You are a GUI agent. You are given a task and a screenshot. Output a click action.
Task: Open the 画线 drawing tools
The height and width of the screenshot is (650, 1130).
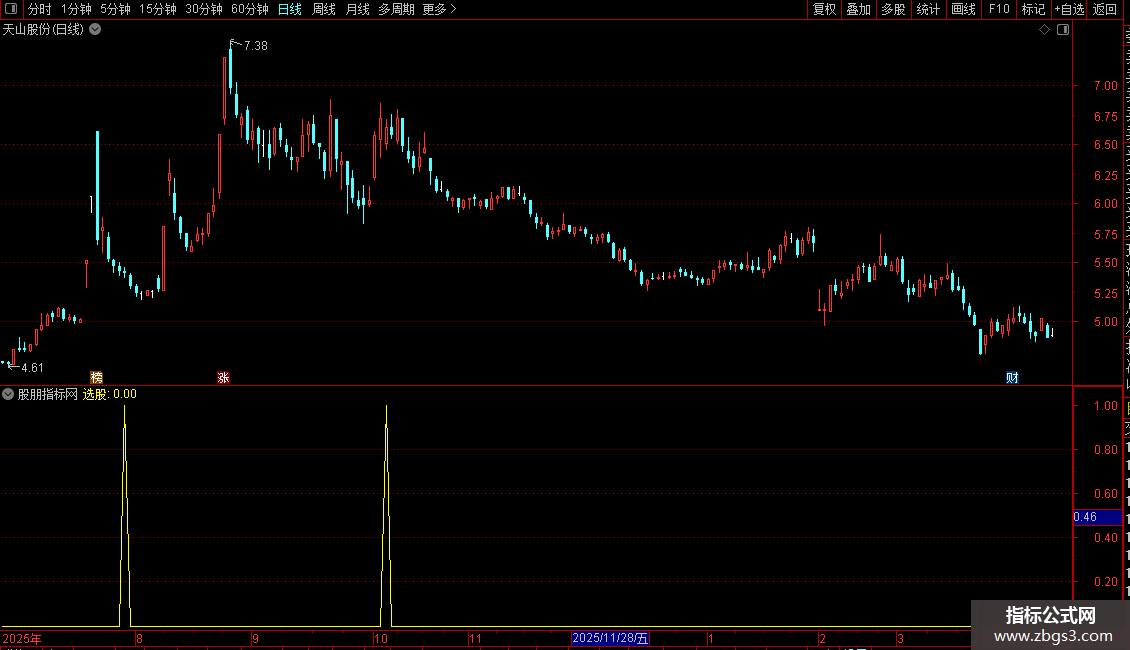tap(963, 9)
